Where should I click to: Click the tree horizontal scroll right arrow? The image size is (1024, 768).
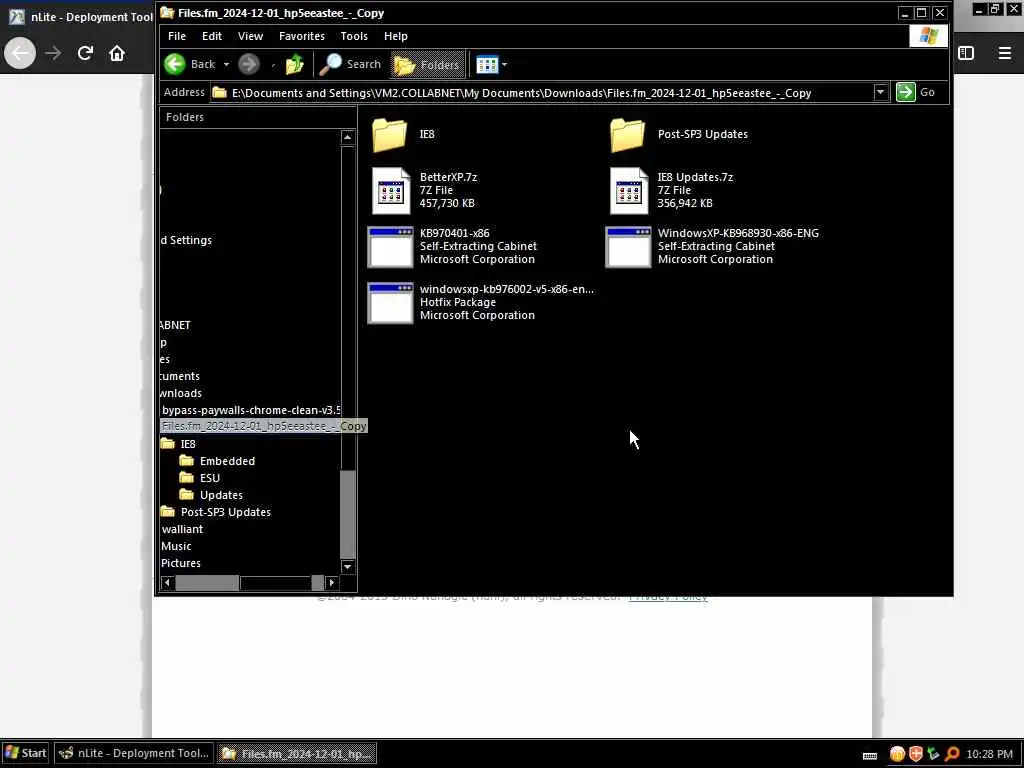pyautogui.click(x=332, y=583)
